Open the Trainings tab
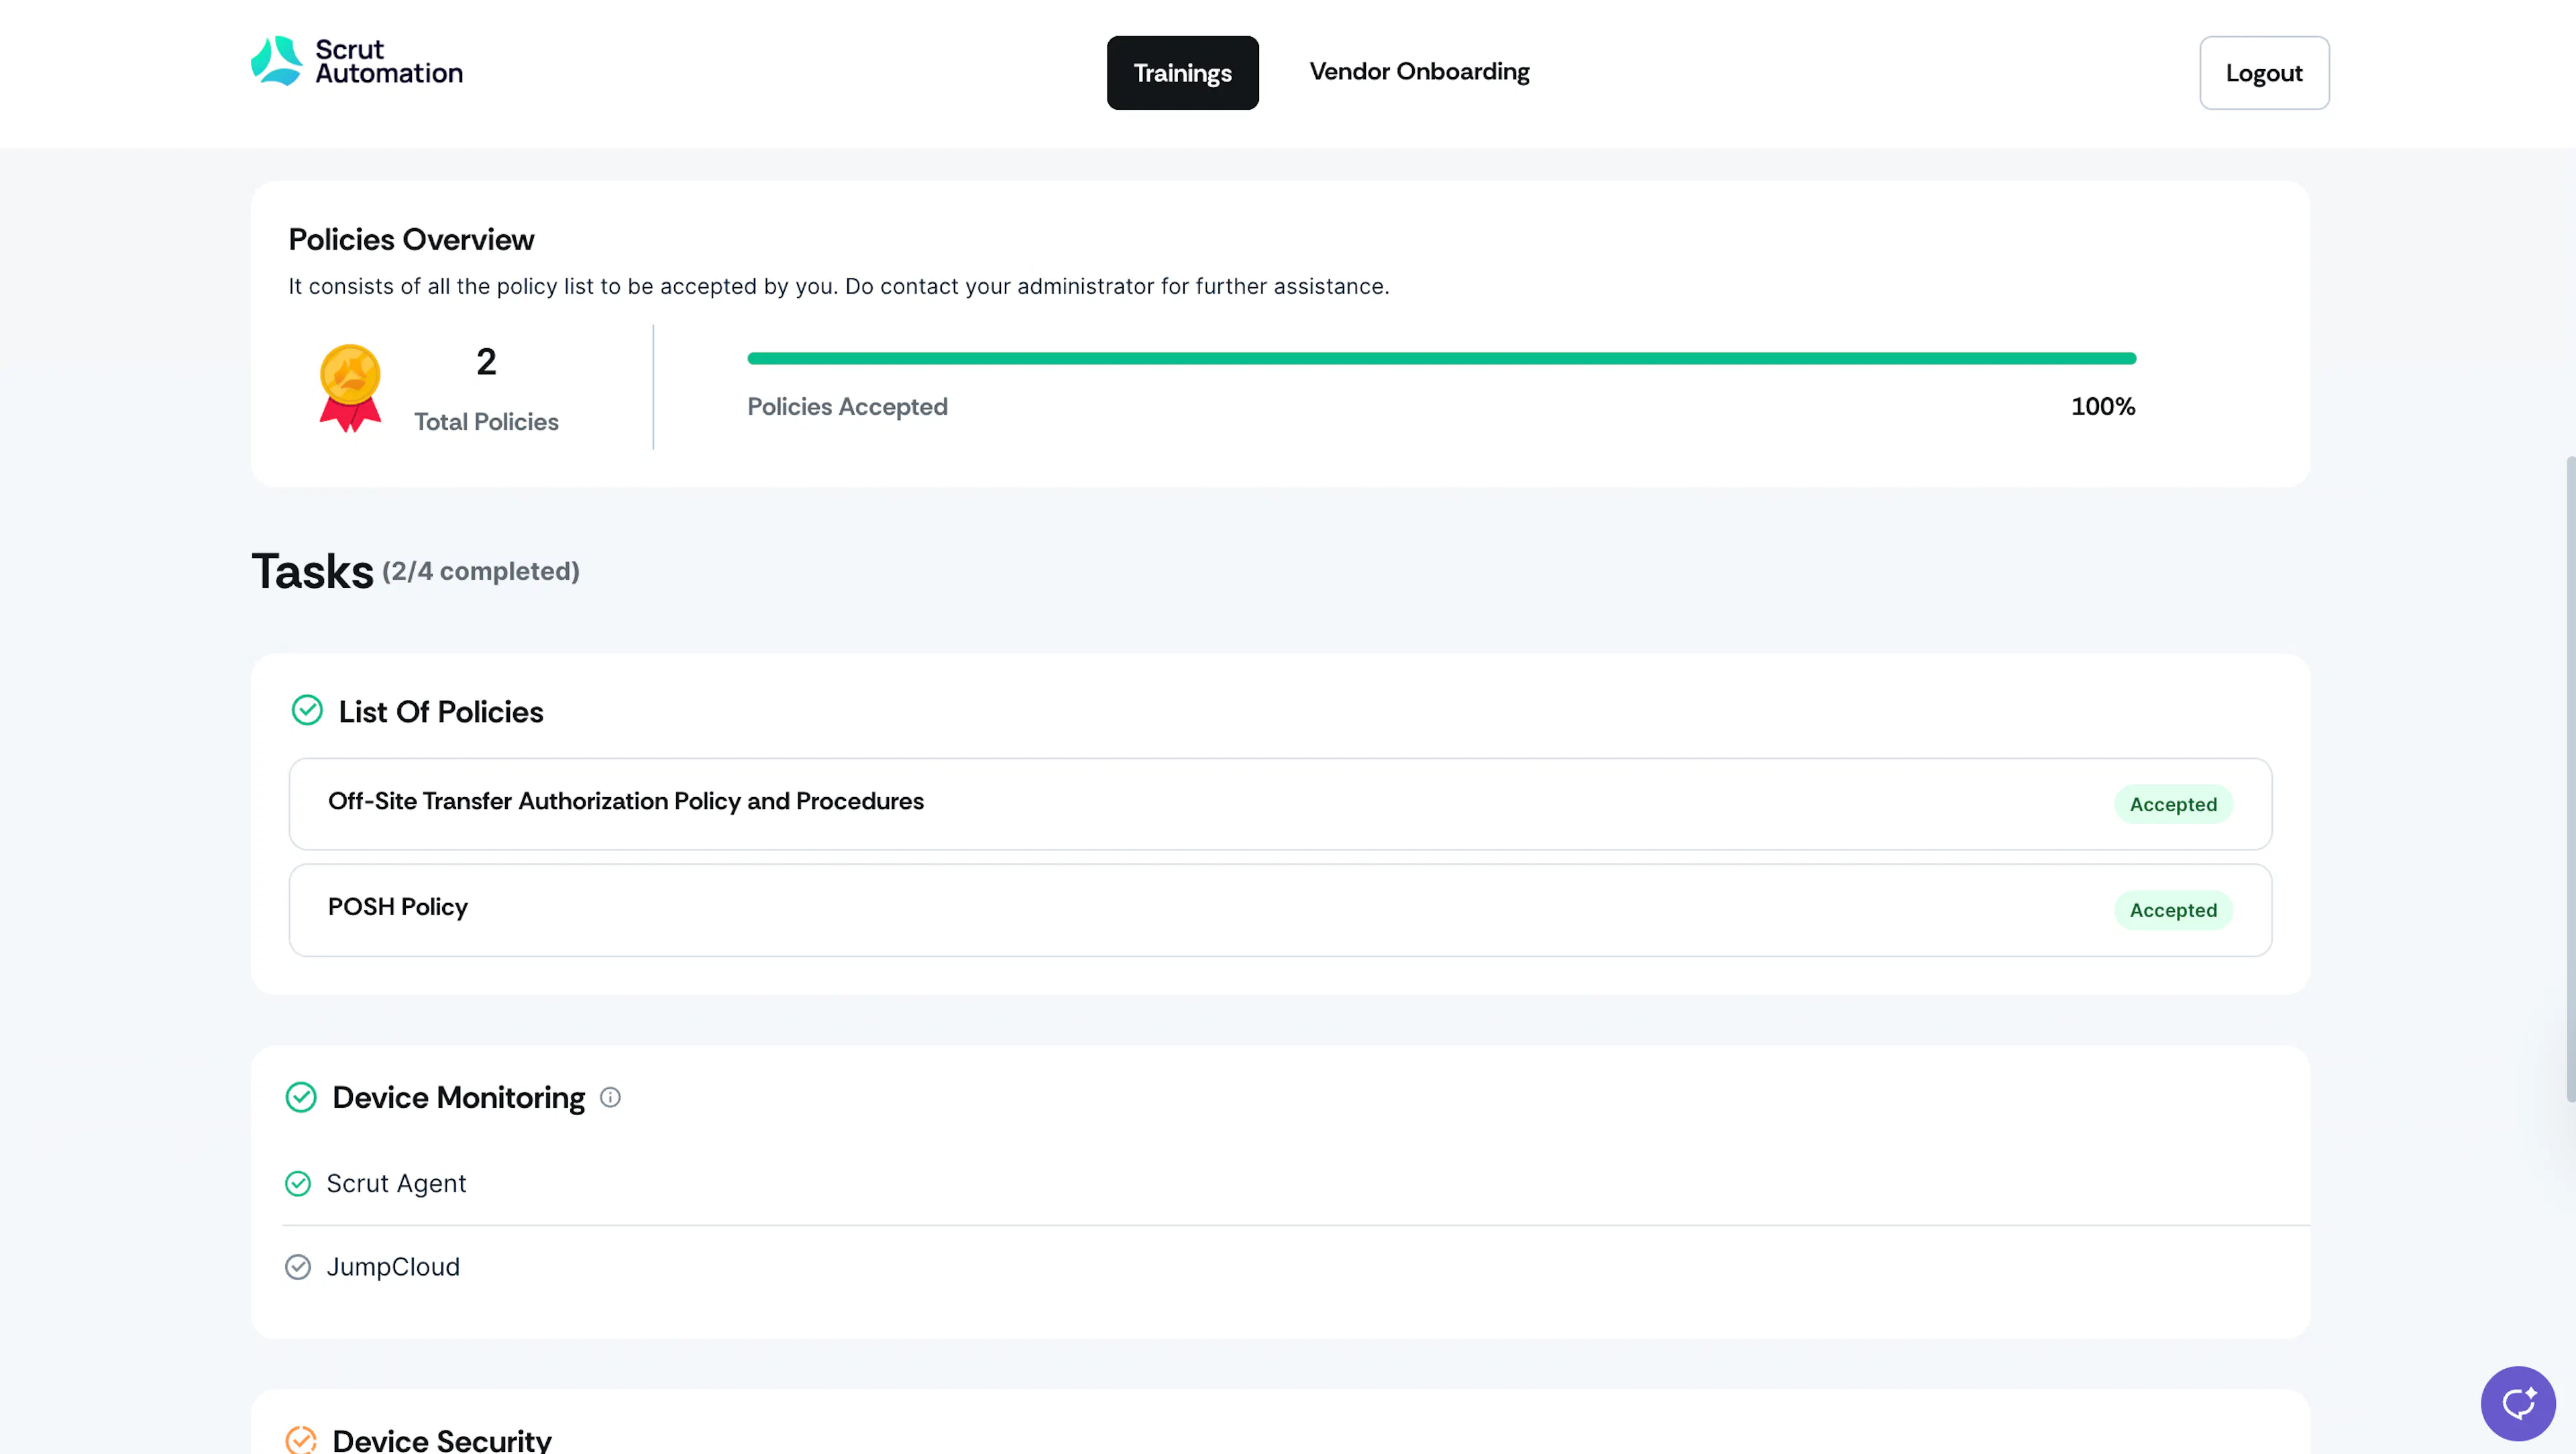The image size is (2576, 1454). (1182, 73)
